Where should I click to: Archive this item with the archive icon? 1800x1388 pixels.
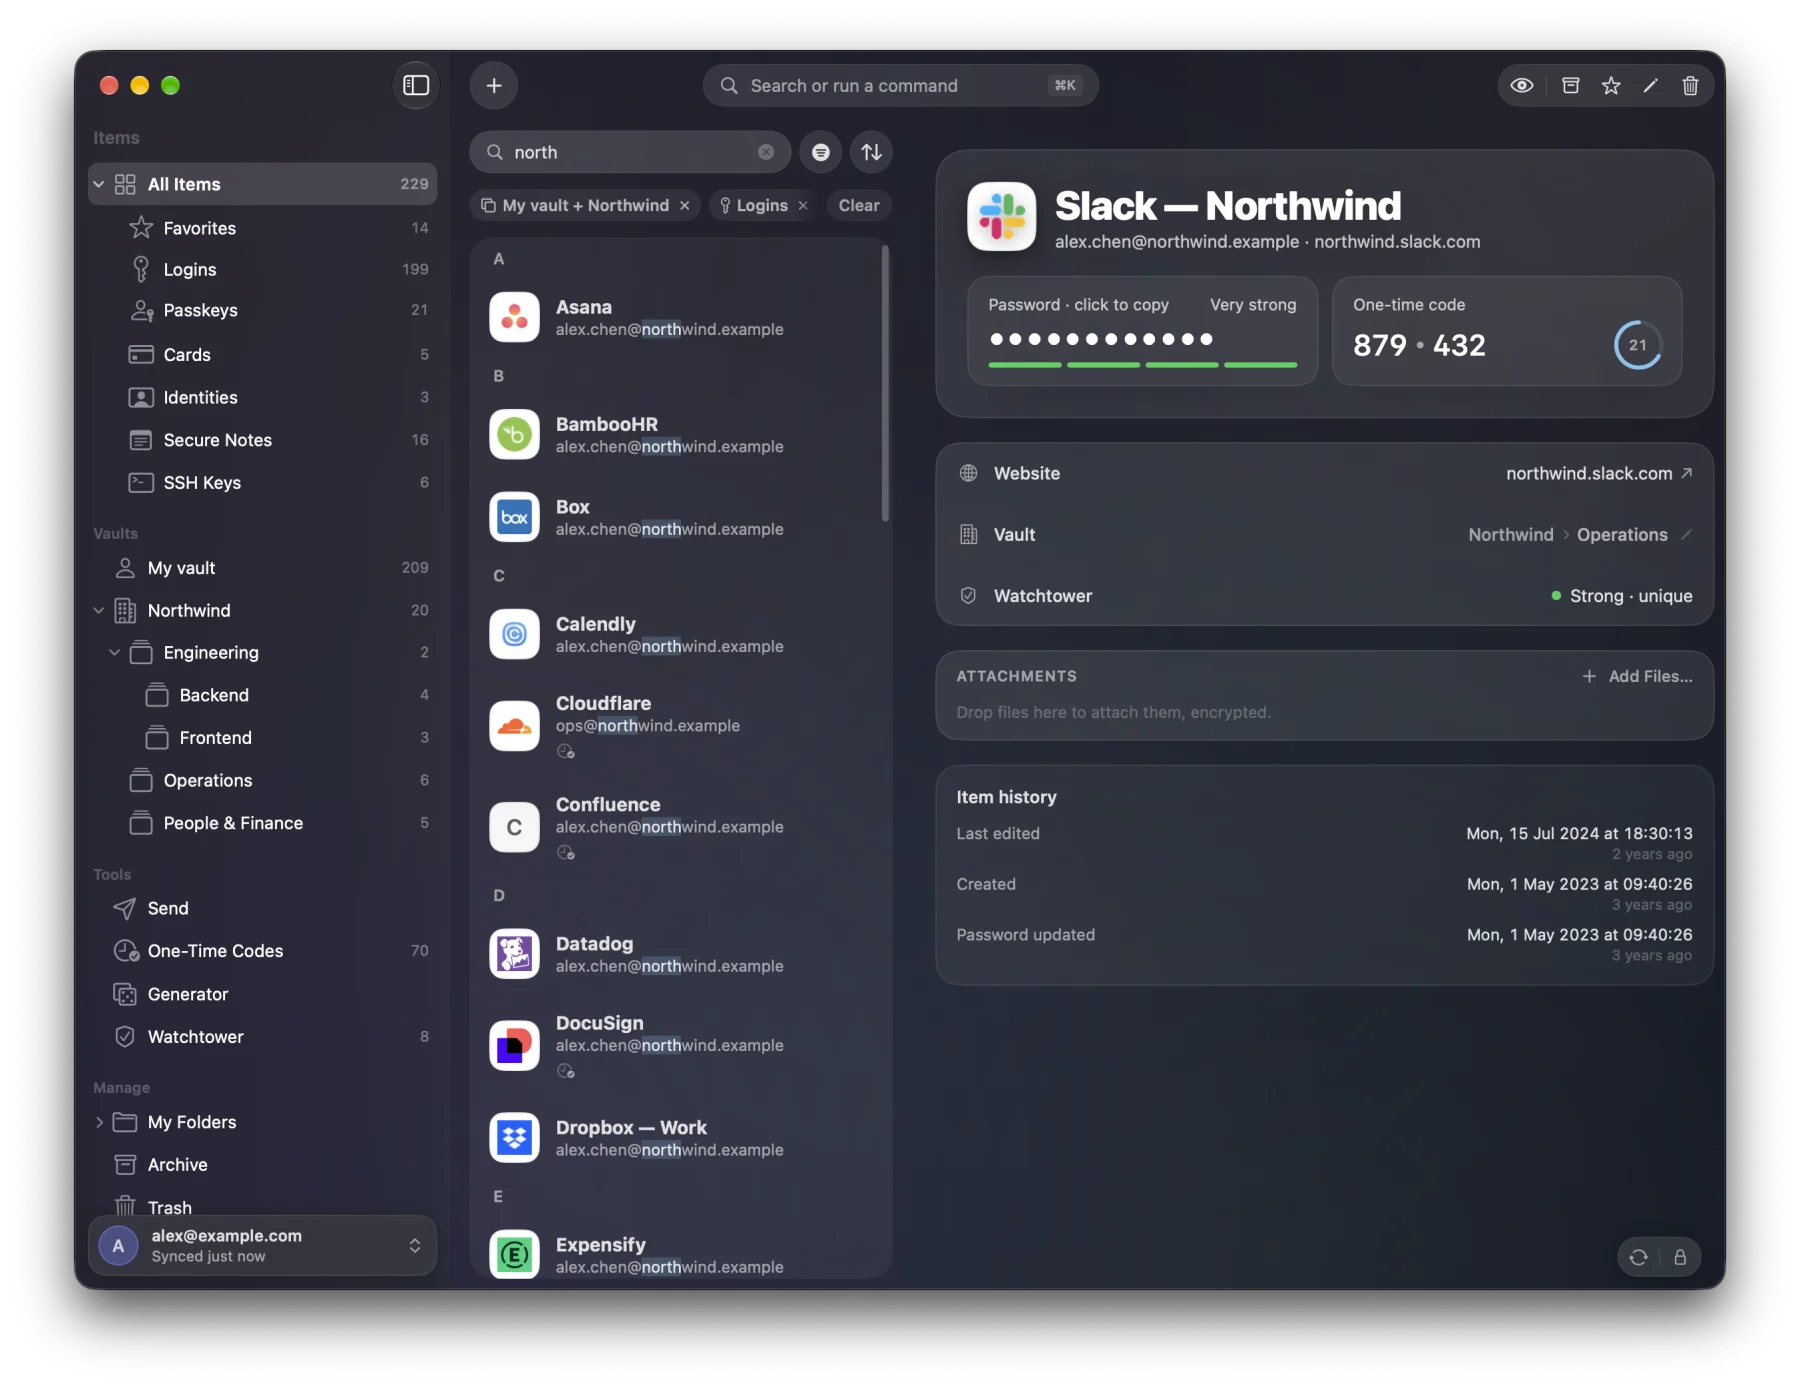pos(1571,86)
